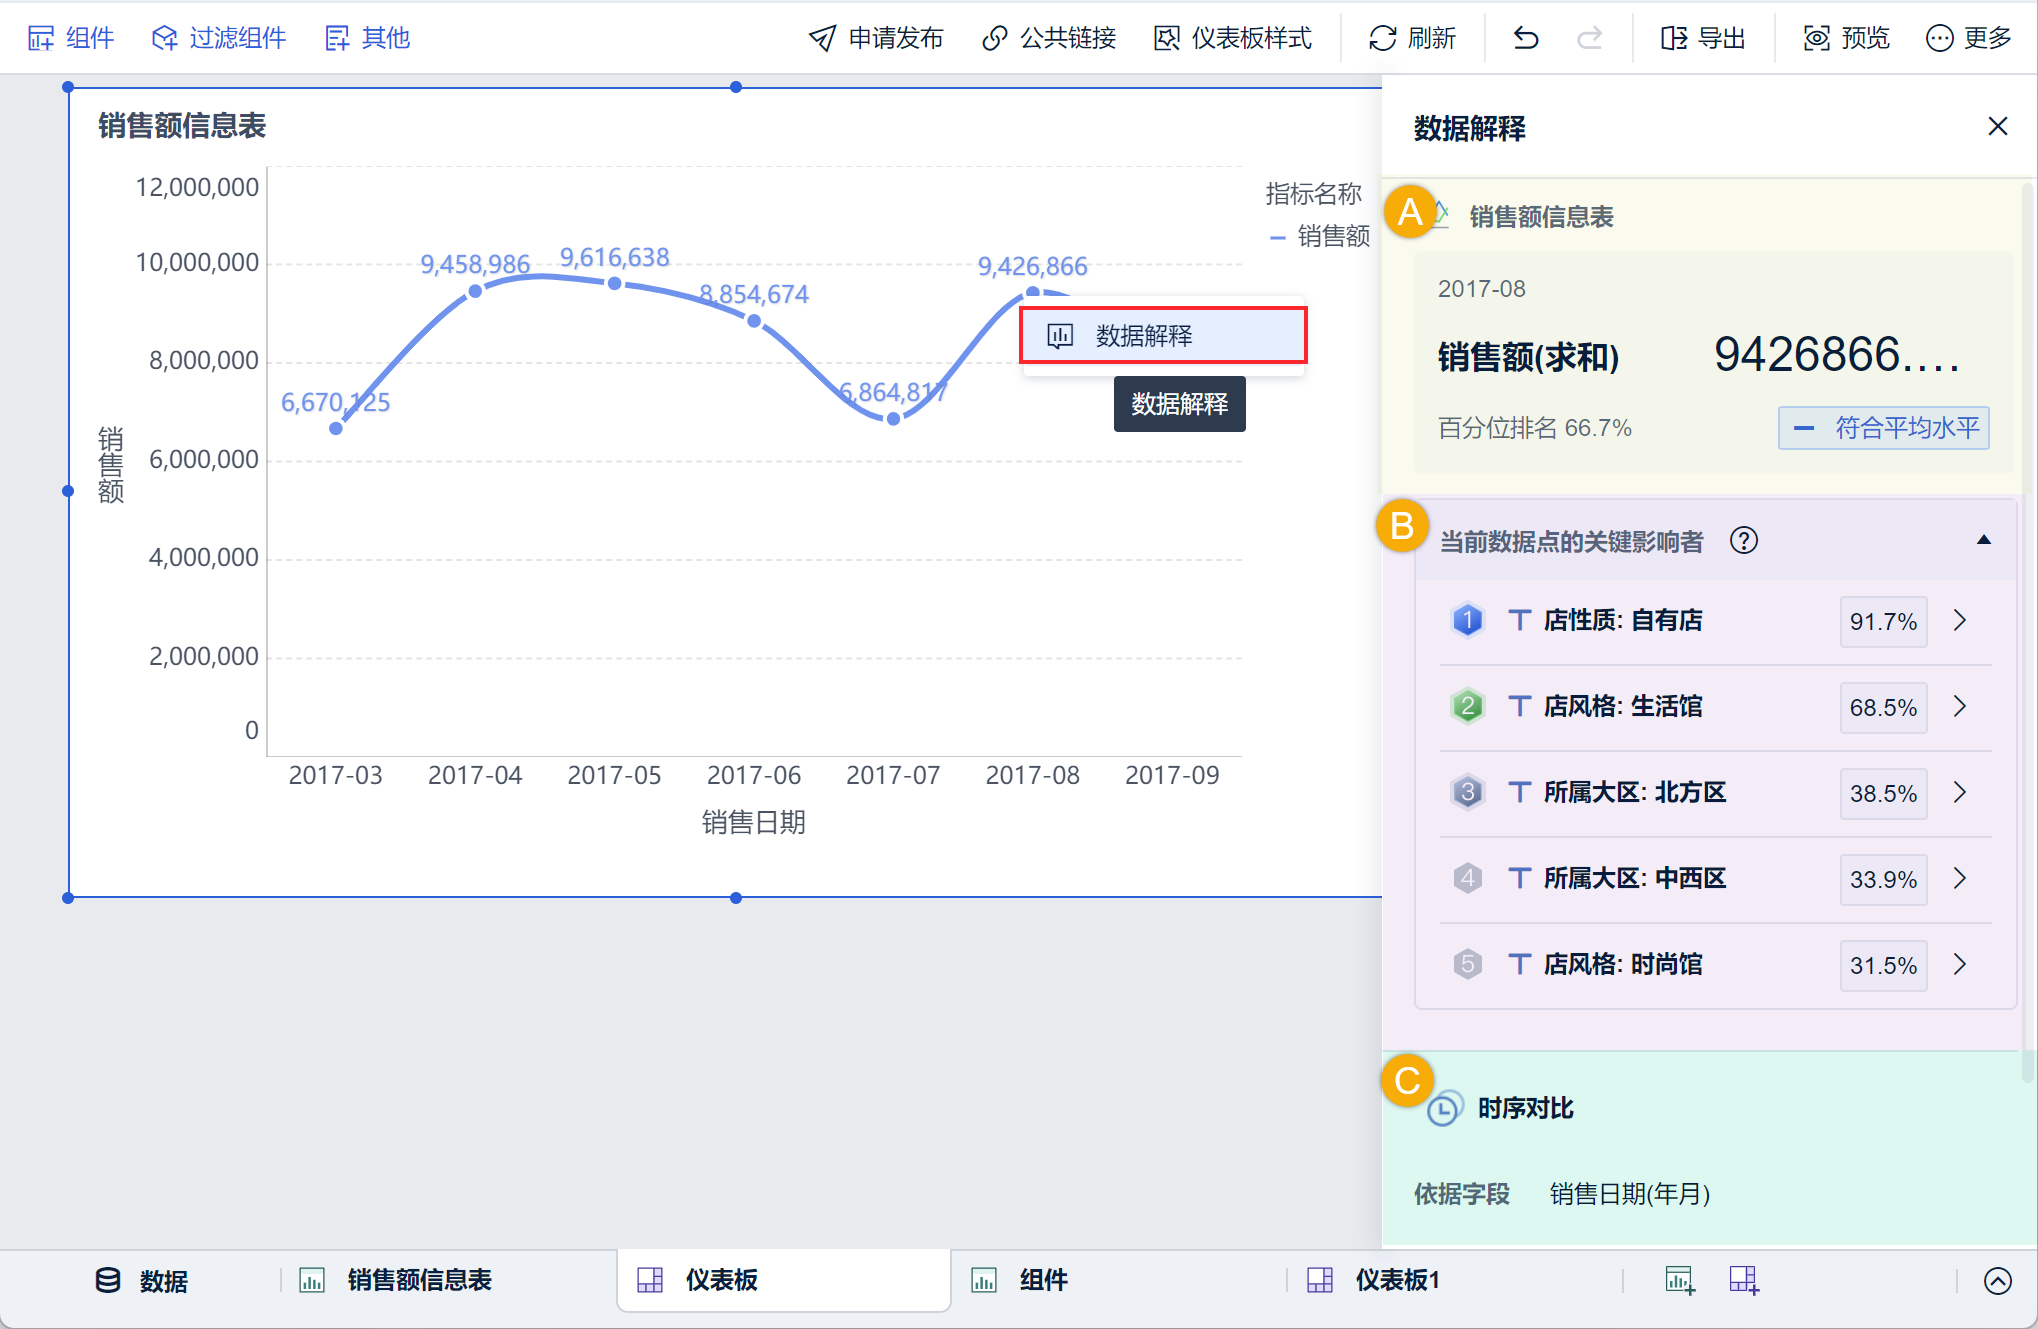This screenshot has width=2038, height=1329.
Task: Open the export (导出) option
Action: click(x=1702, y=38)
